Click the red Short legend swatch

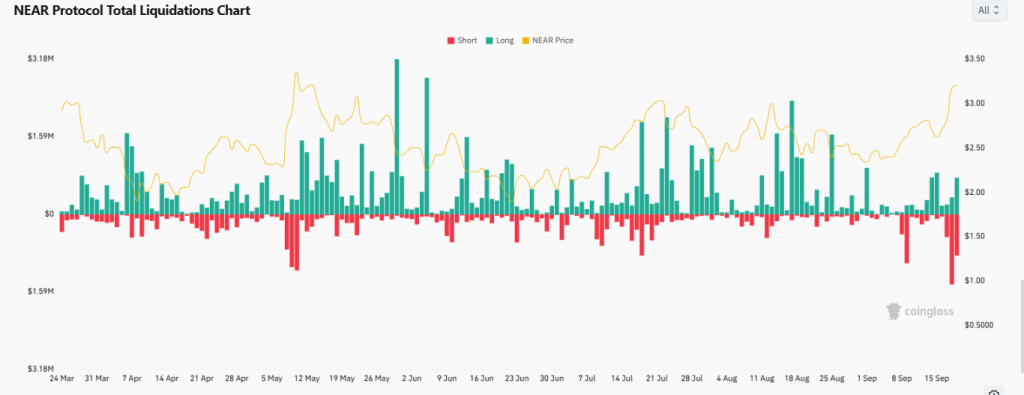pos(450,40)
